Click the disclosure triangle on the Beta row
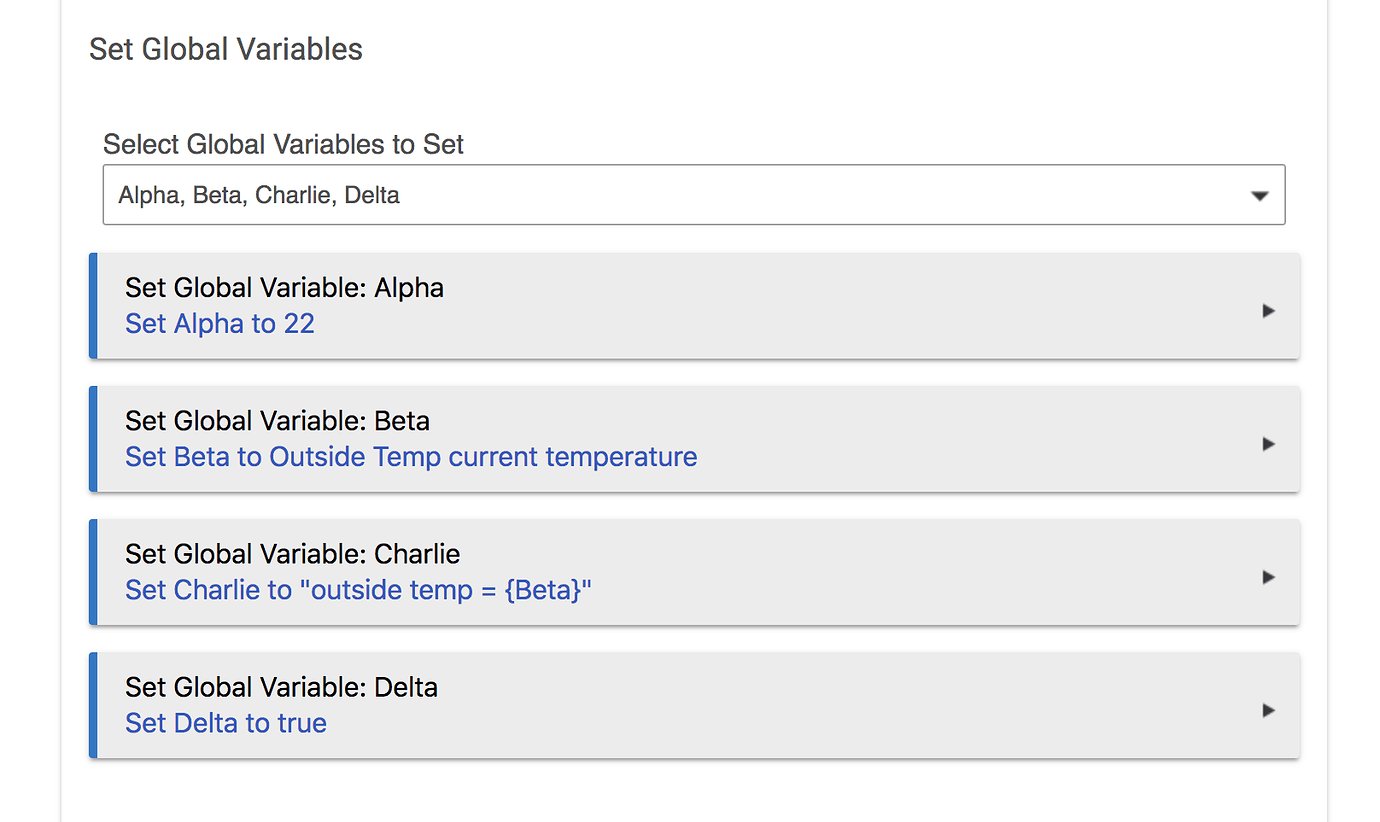 pos(1268,444)
